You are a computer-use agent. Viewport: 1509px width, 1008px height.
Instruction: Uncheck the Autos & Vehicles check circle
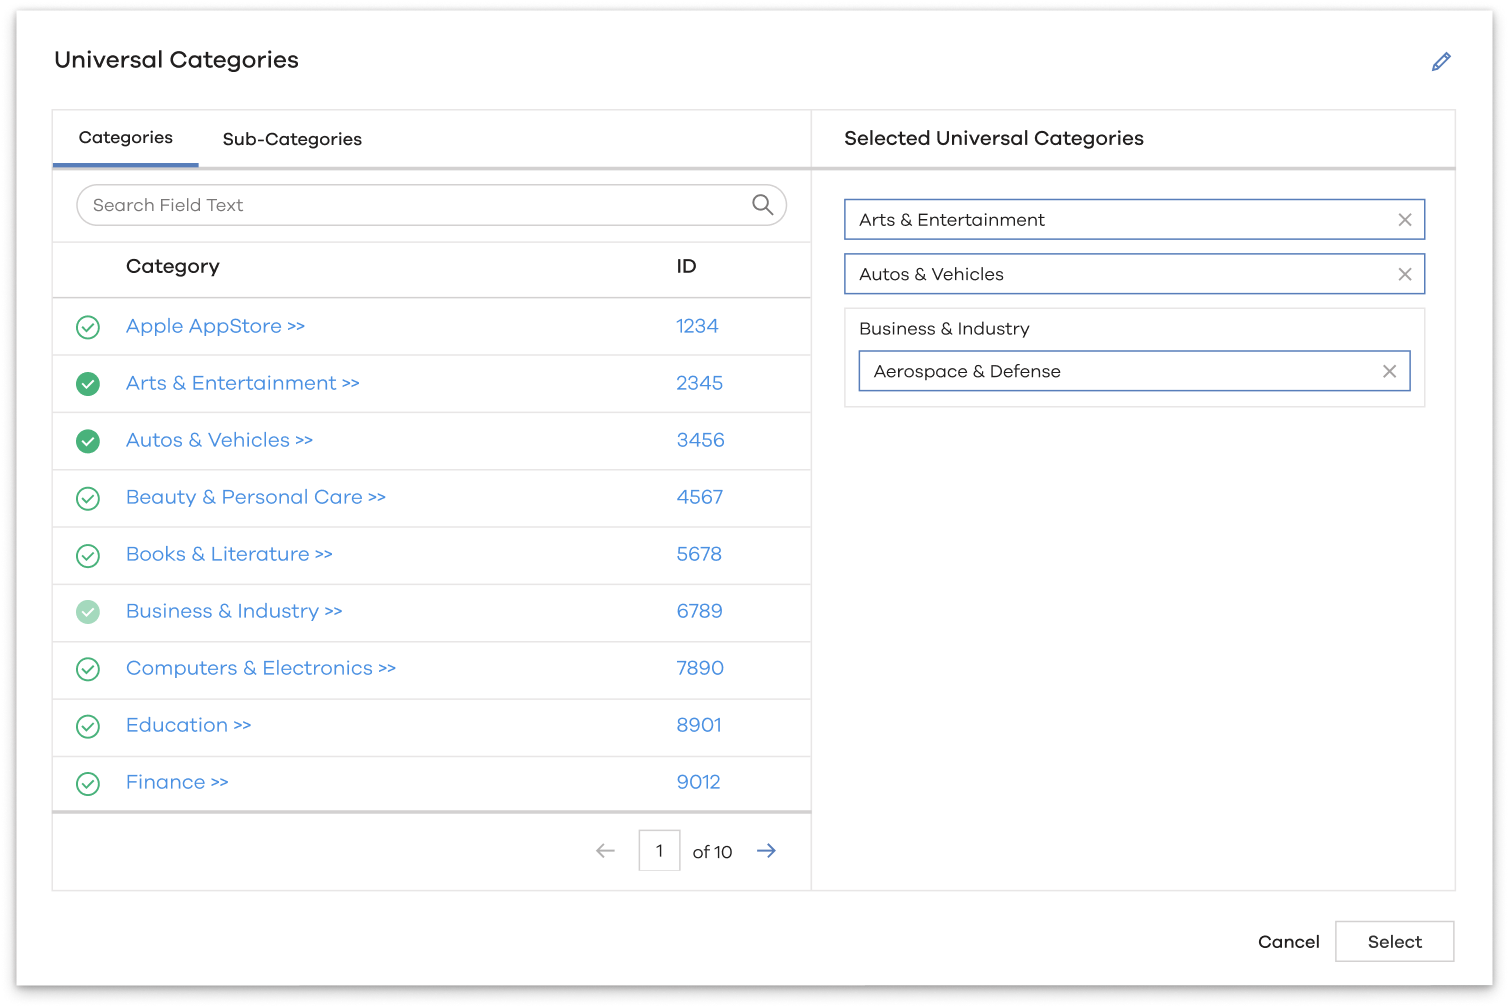[x=88, y=441]
